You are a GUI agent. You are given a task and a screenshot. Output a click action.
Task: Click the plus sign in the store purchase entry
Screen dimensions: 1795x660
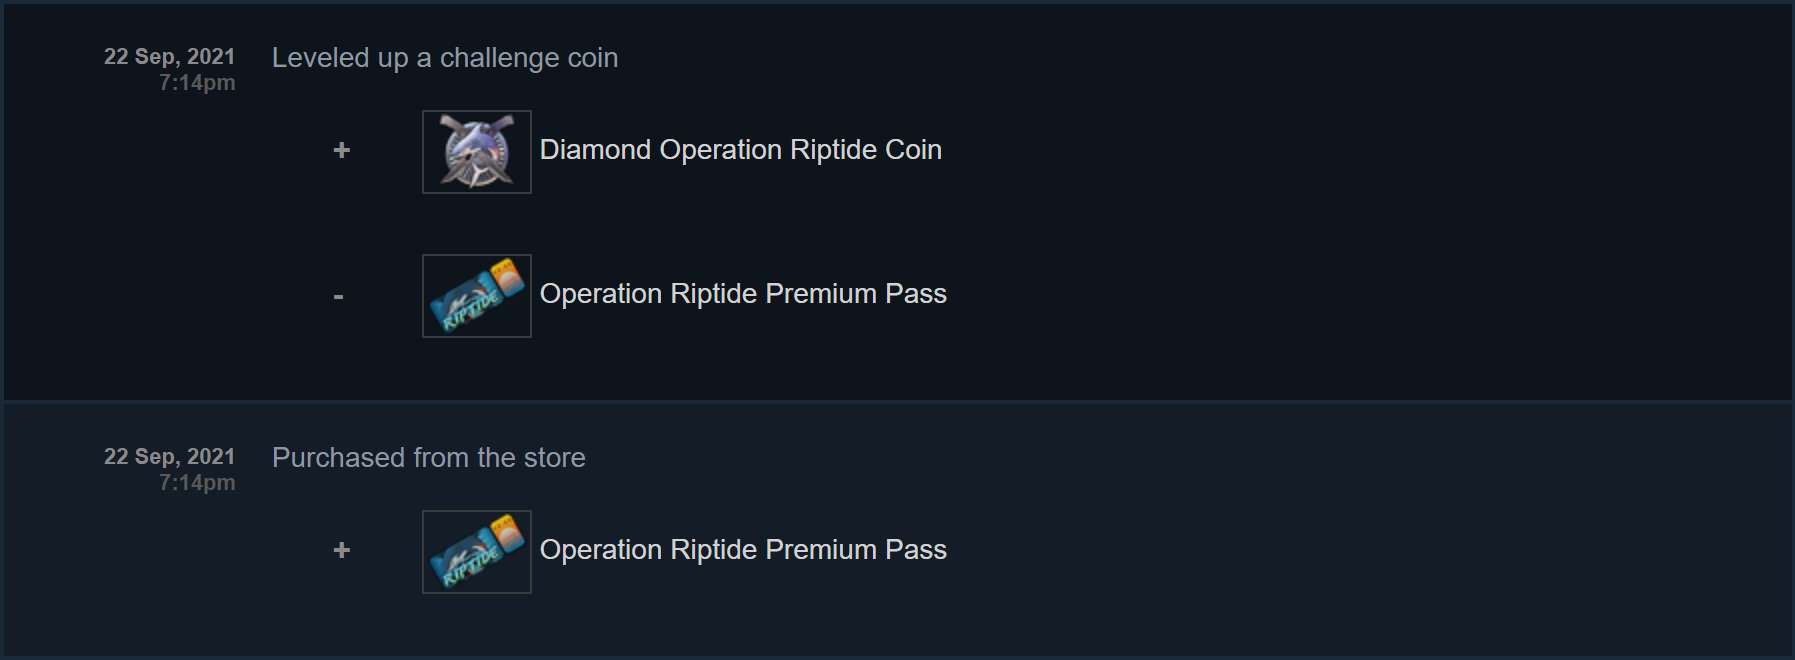pos(341,550)
